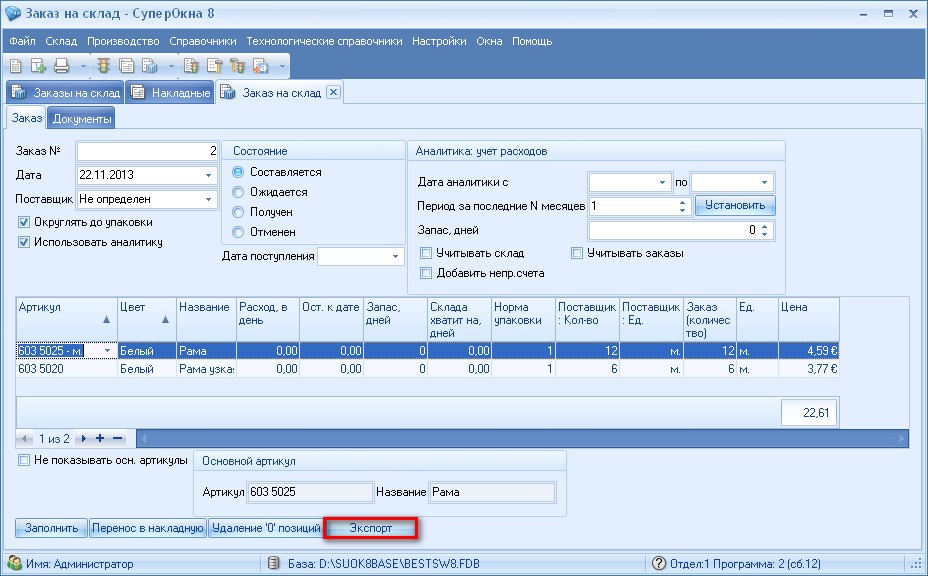Expand 'Дата аналитики с' start date dropdown

662,182
